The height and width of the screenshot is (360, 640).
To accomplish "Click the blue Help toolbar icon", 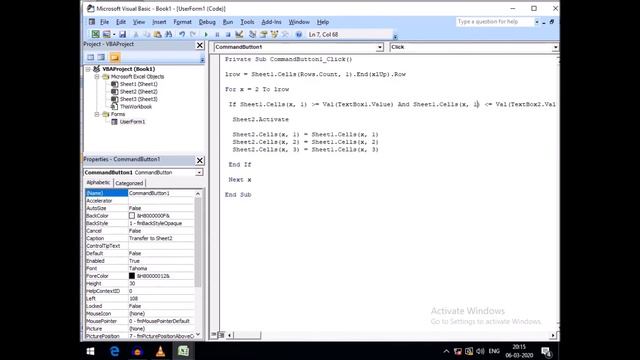I will [299, 35].
